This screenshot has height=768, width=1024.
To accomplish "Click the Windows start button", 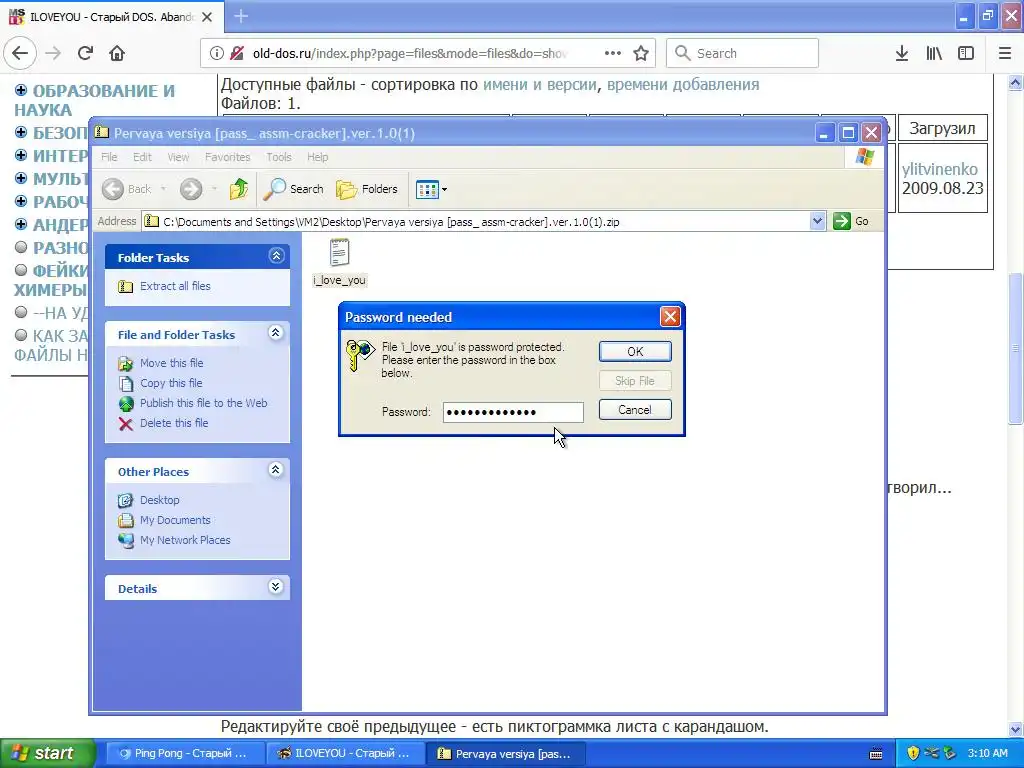I will pos(47,753).
